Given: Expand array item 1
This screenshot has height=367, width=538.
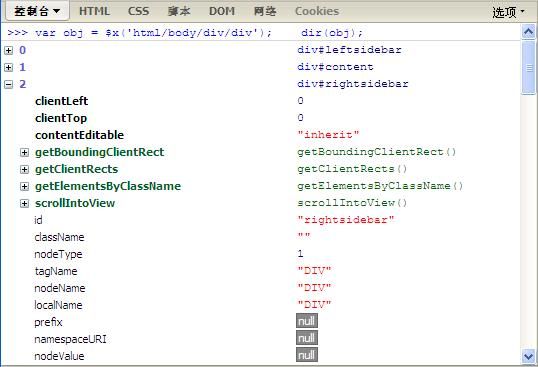Looking at the screenshot, I should (x=9, y=67).
